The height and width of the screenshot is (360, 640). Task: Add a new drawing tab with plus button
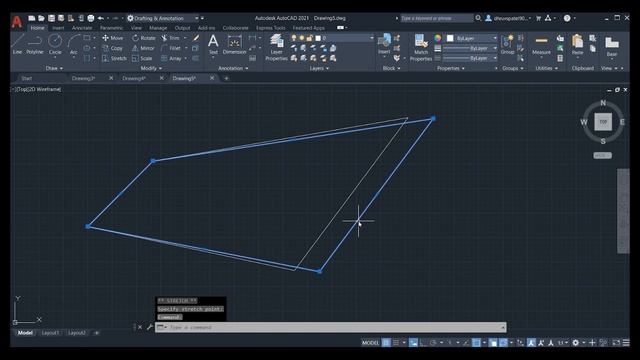227,78
